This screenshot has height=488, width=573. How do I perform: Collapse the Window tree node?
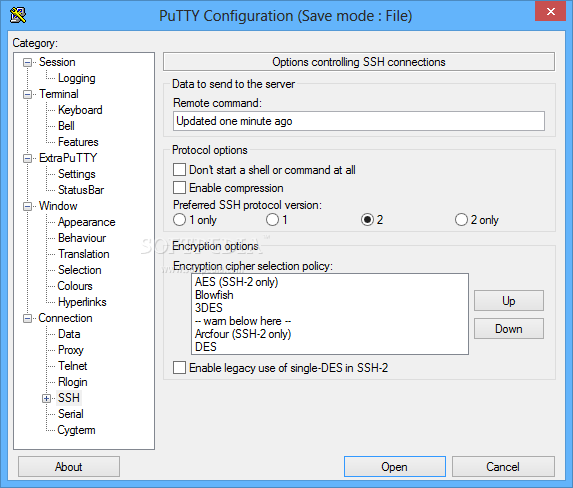click(27, 207)
